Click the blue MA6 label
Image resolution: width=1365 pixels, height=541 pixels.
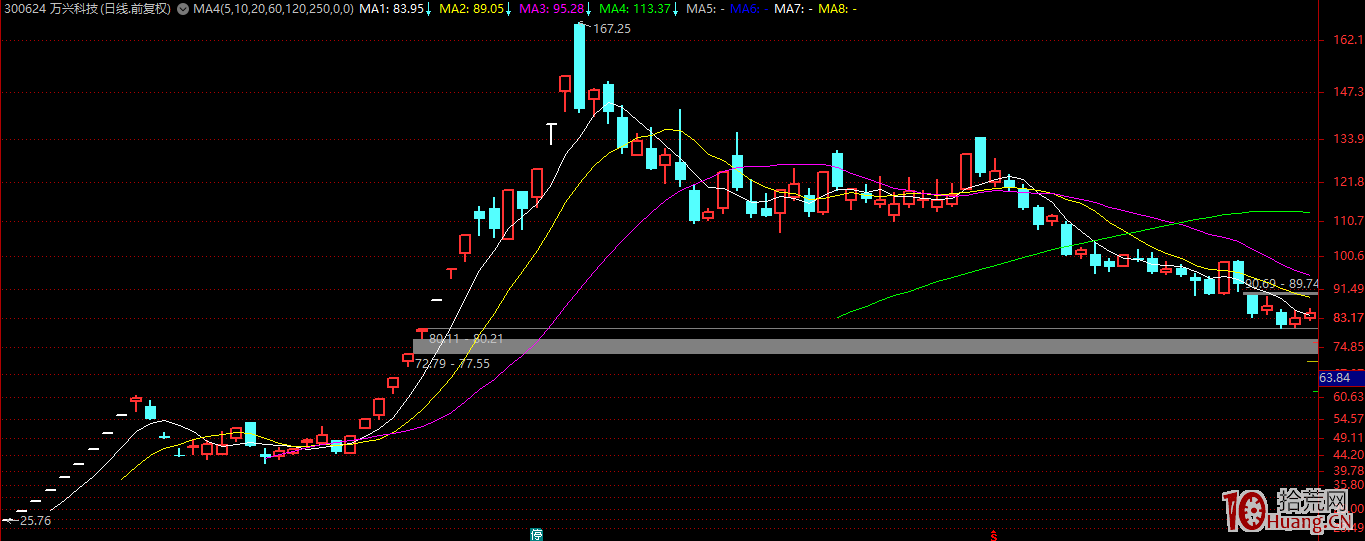(x=743, y=9)
